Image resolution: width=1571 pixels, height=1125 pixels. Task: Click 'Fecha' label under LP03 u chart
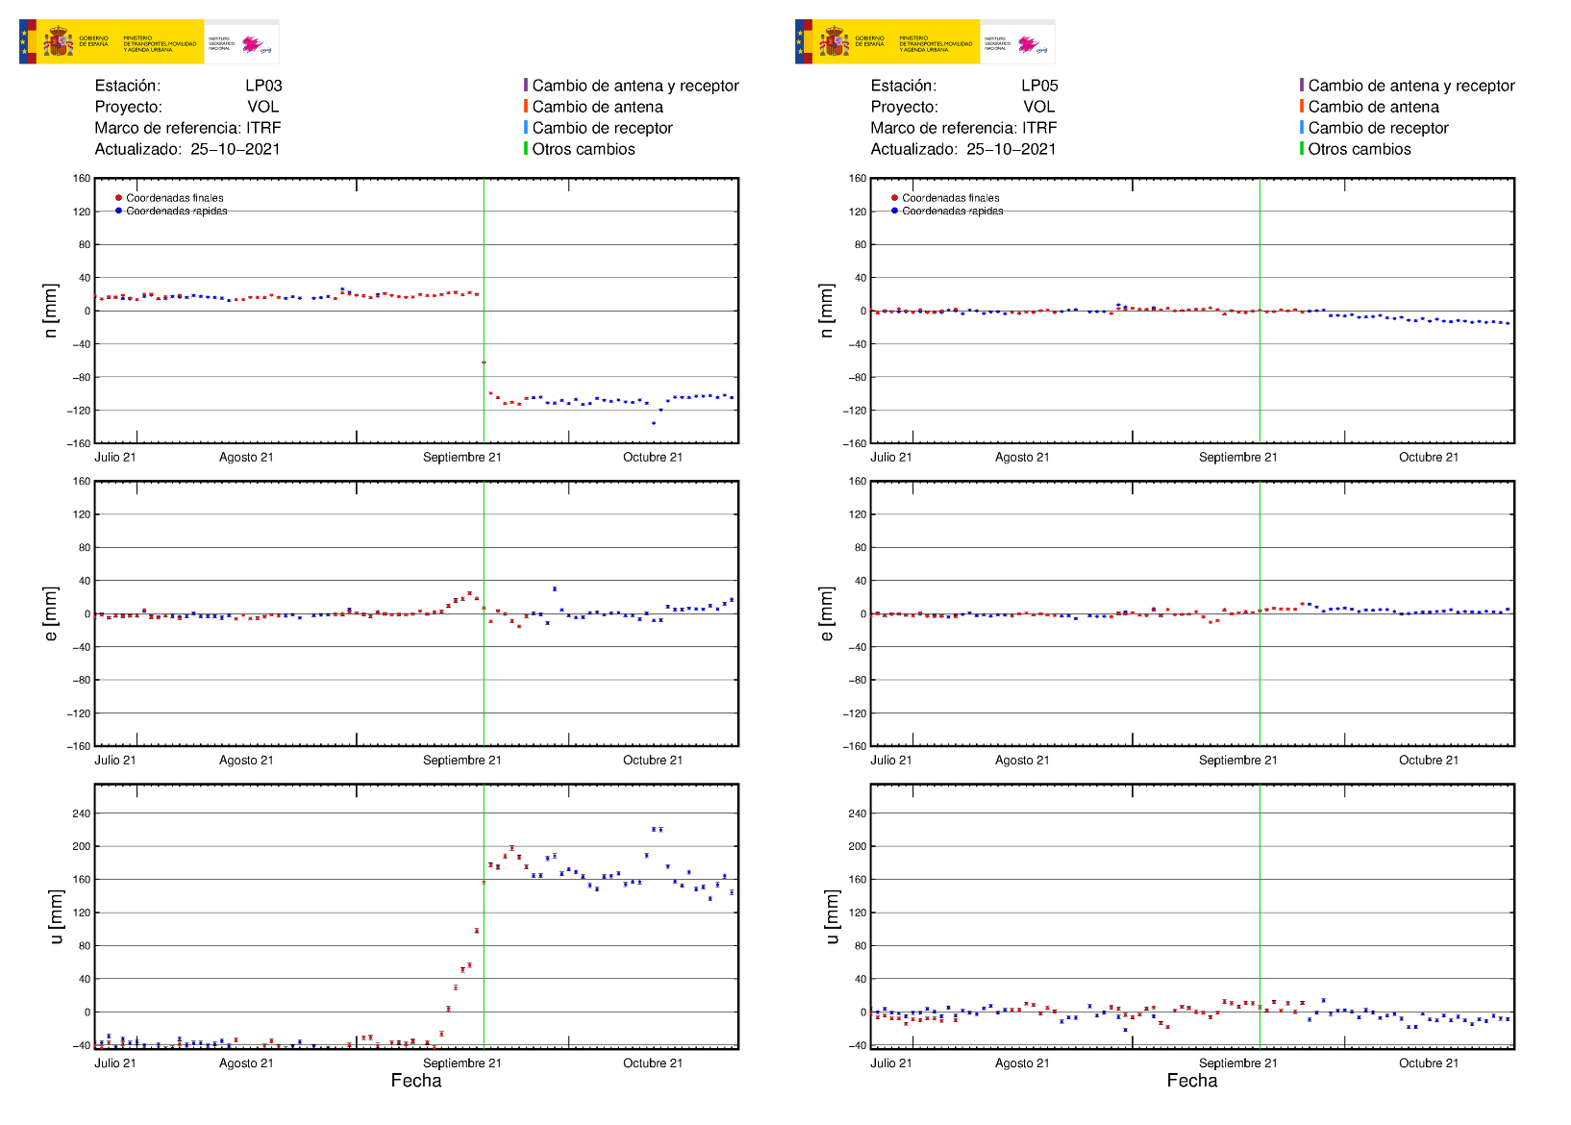pos(416,1081)
